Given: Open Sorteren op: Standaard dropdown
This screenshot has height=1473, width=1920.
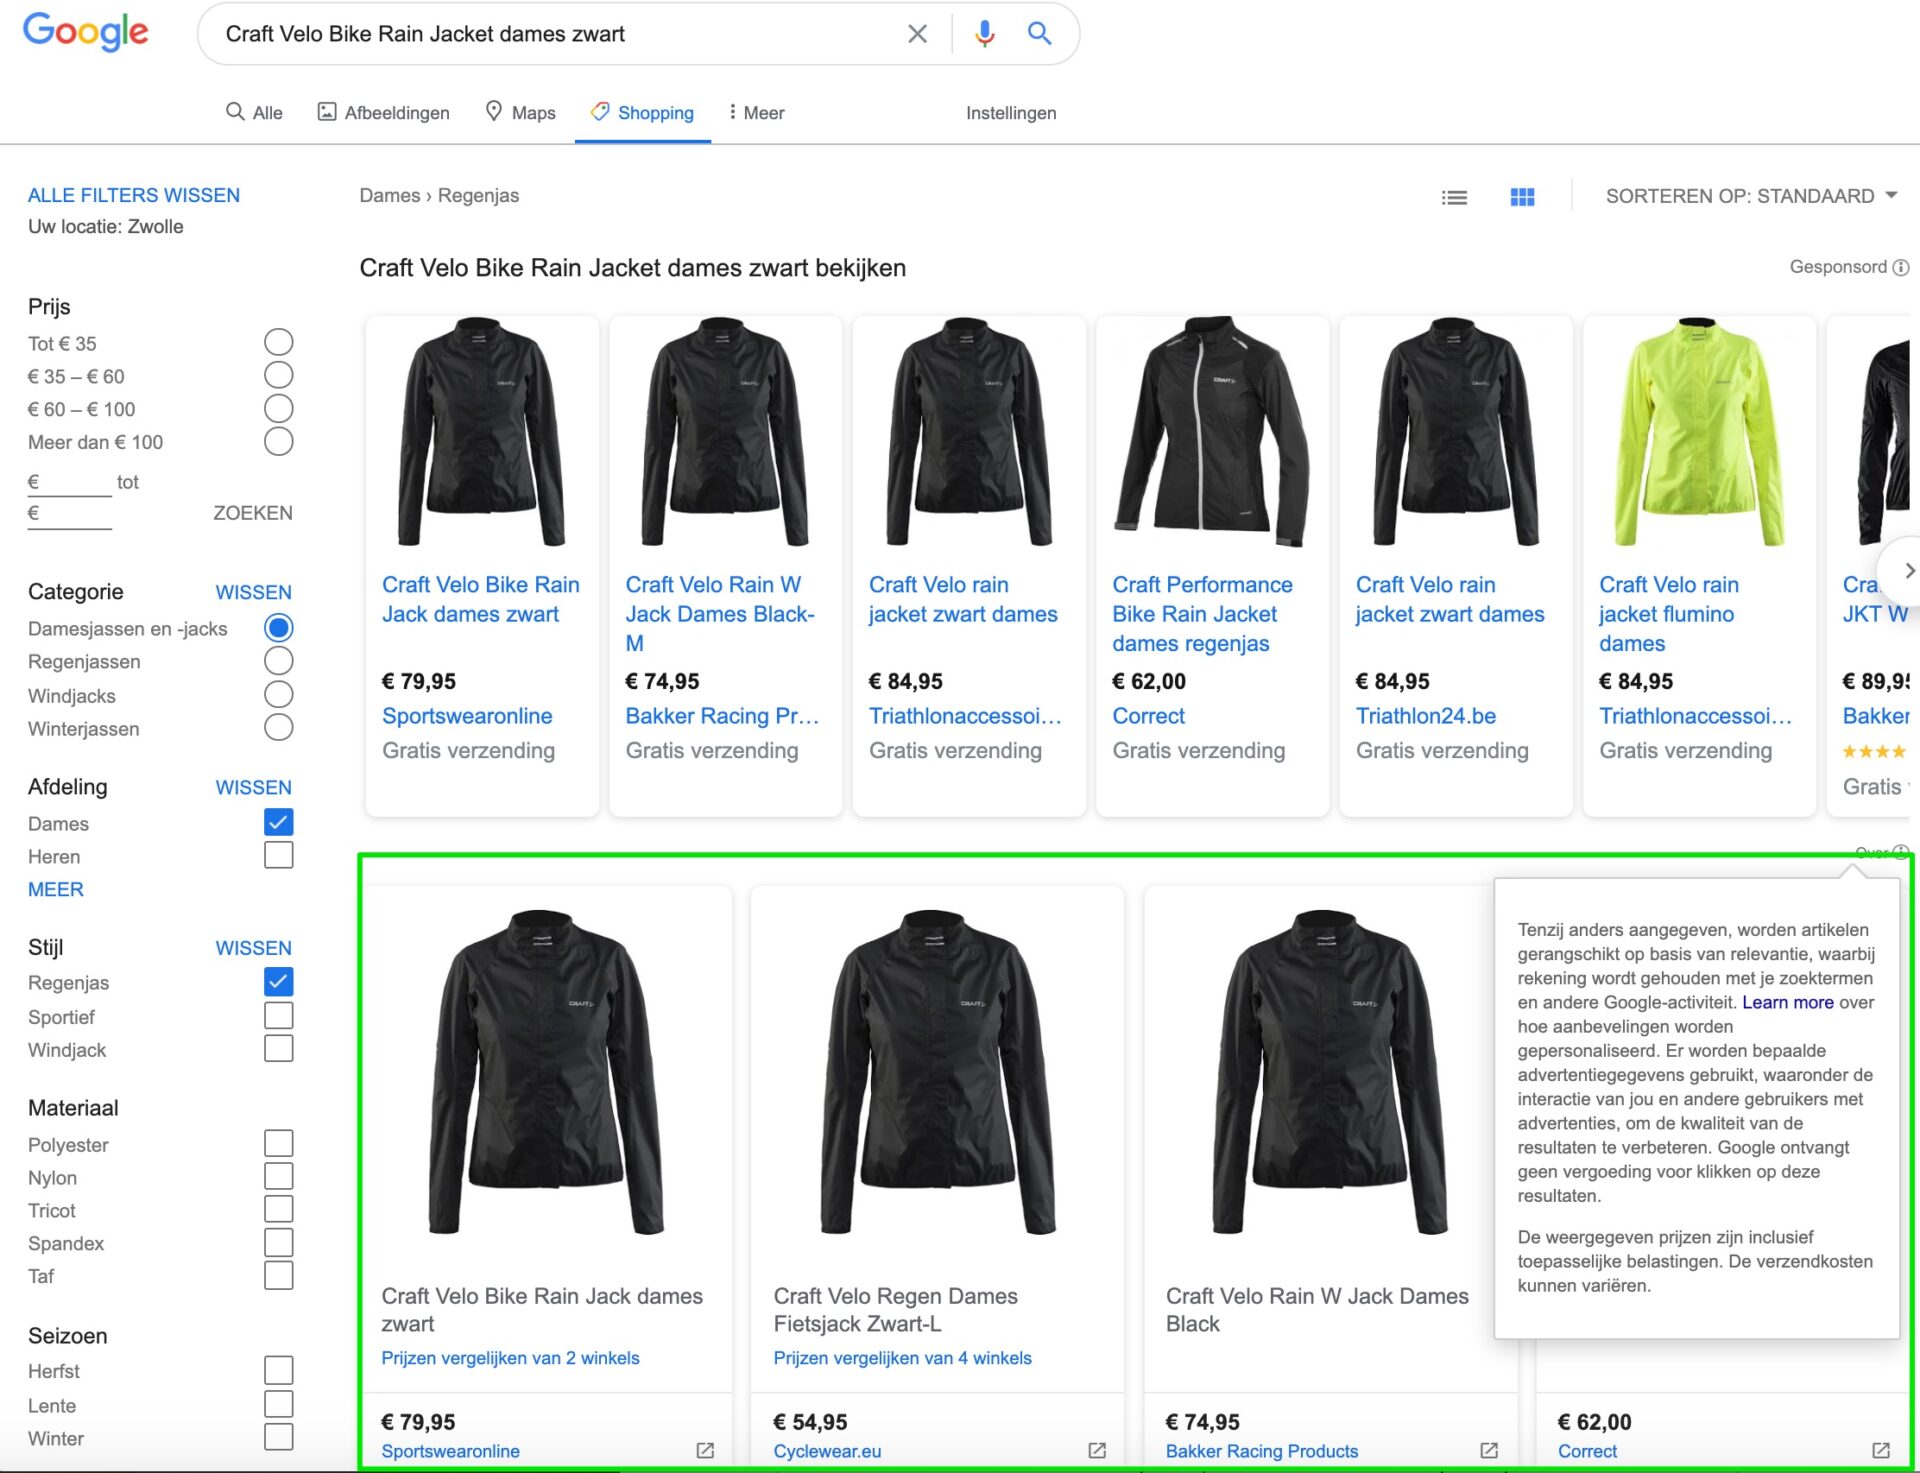Looking at the screenshot, I should [1751, 196].
